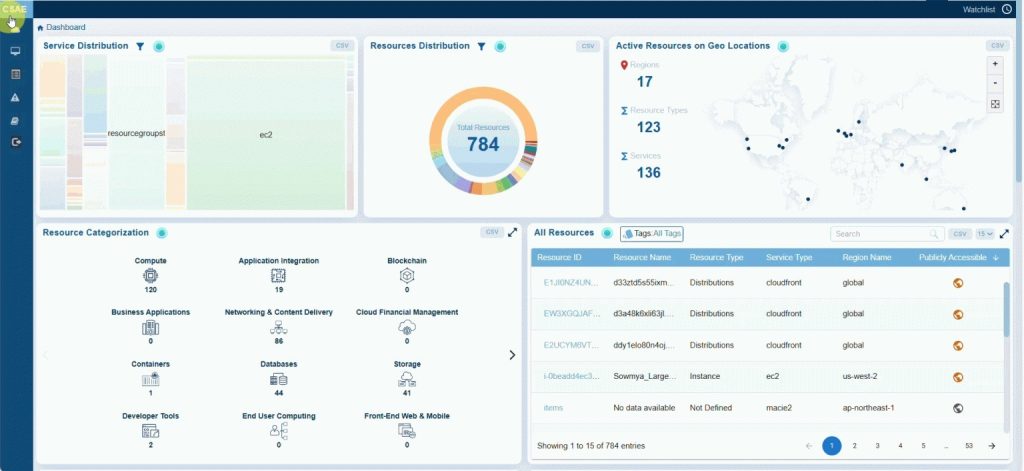Export Service Distribution using CSV button
This screenshot has width=1024, height=471.
click(x=342, y=46)
